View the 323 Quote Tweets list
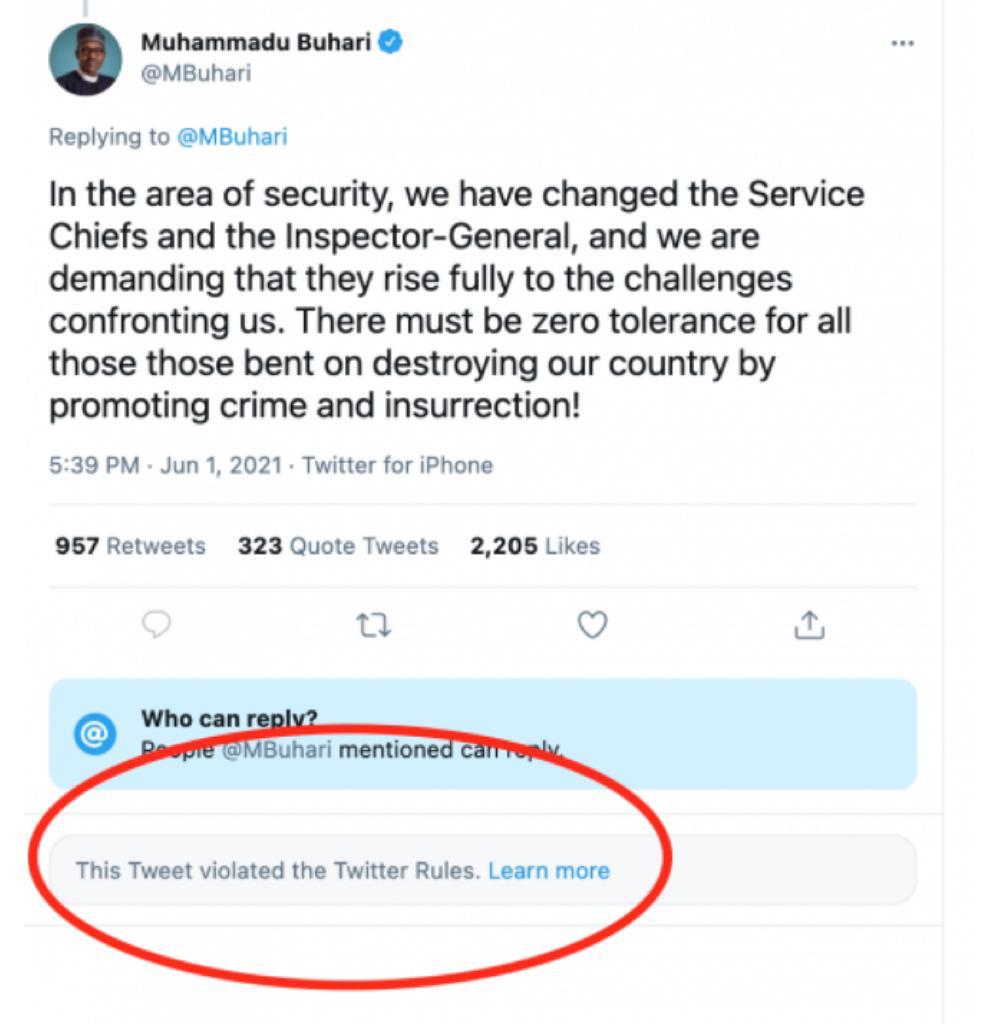 [x=338, y=546]
